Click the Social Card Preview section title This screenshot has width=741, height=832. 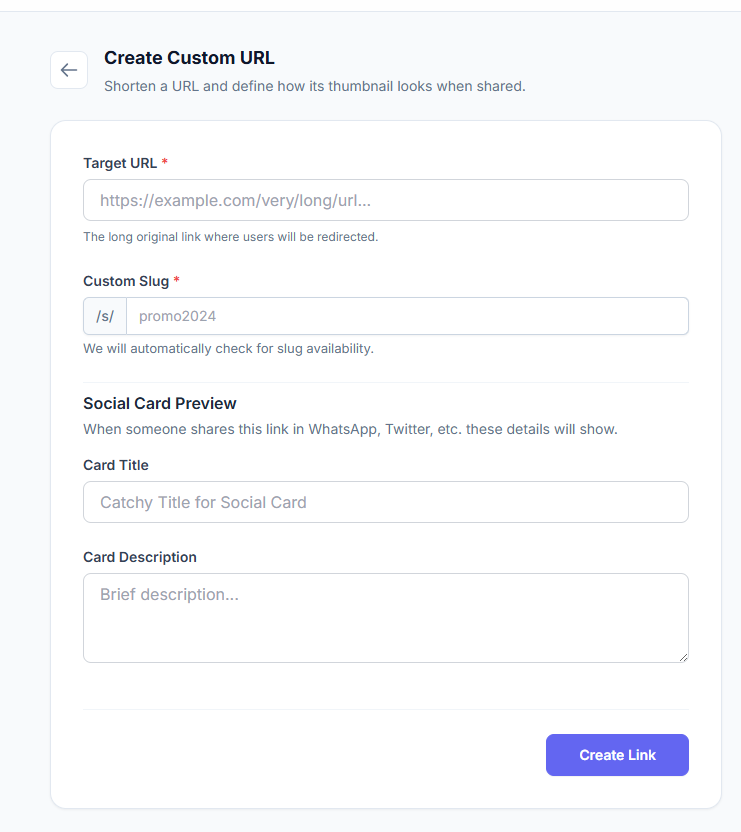pos(159,403)
